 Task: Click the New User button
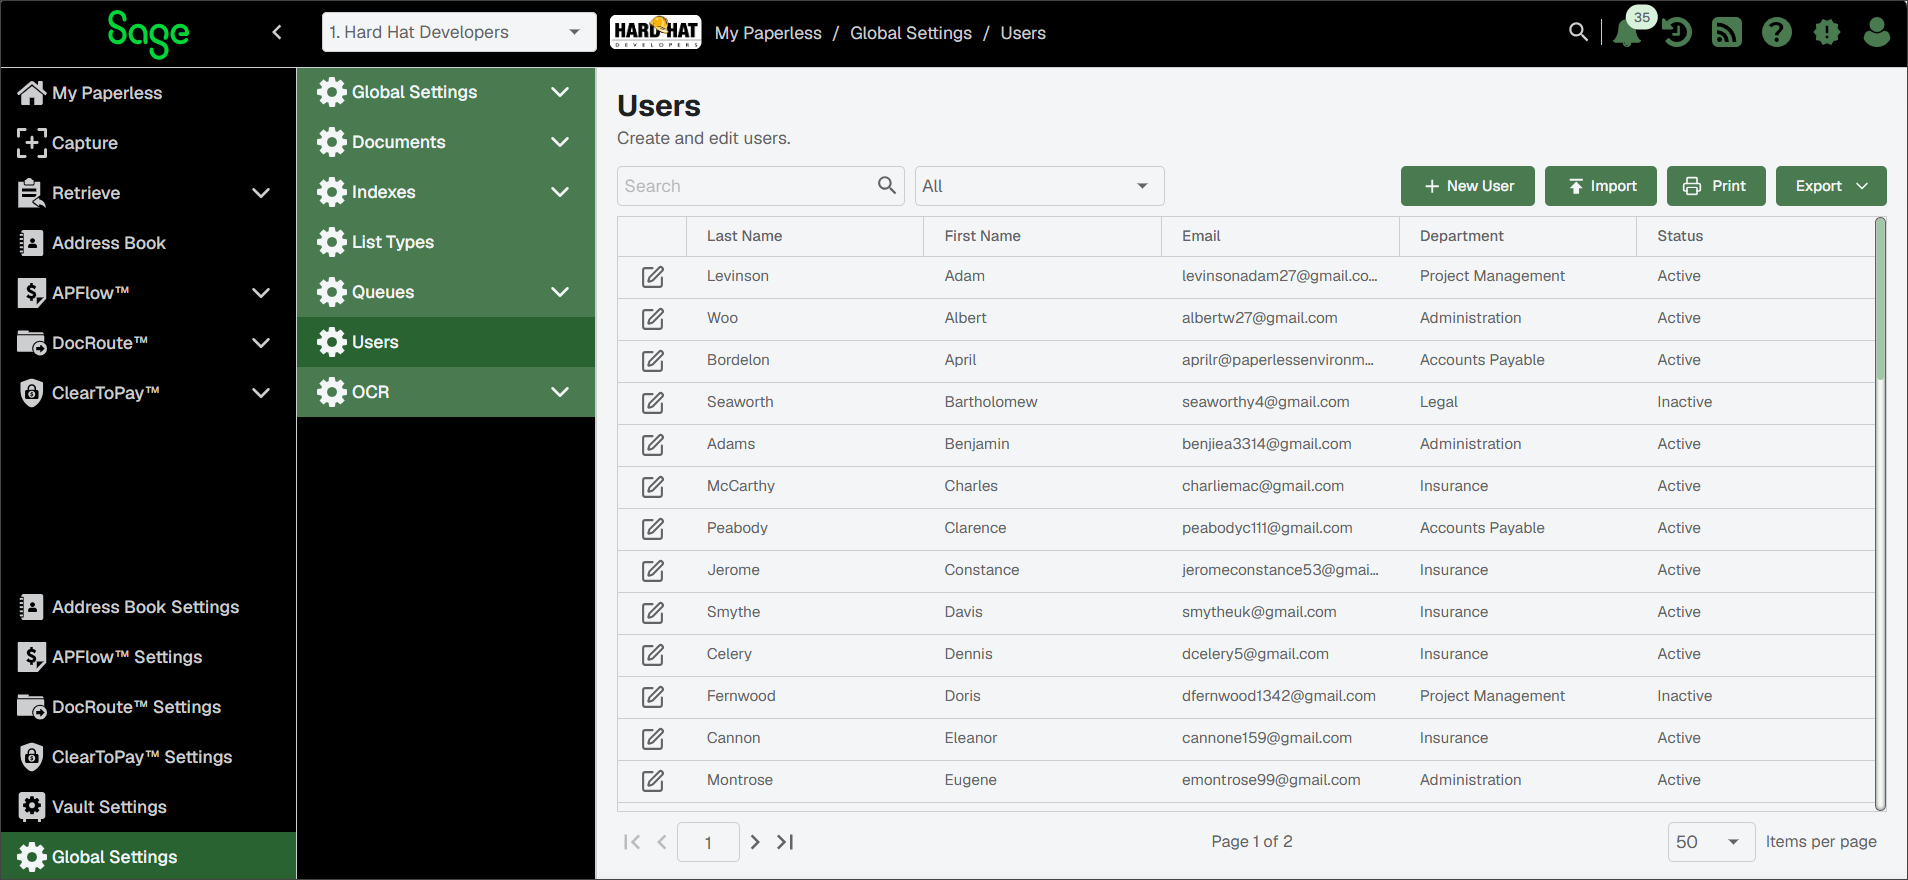tap(1468, 186)
